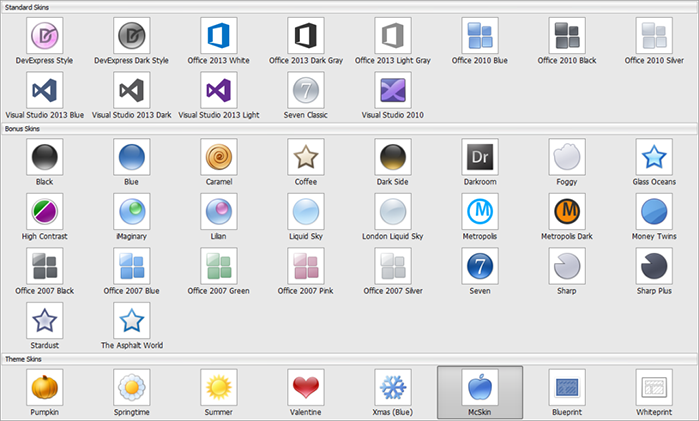Image resolution: width=699 pixels, height=421 pixels.
Task: Select the Office 2013 Light Gray skin
Action: pyautogui.click(x=393, y=36)
